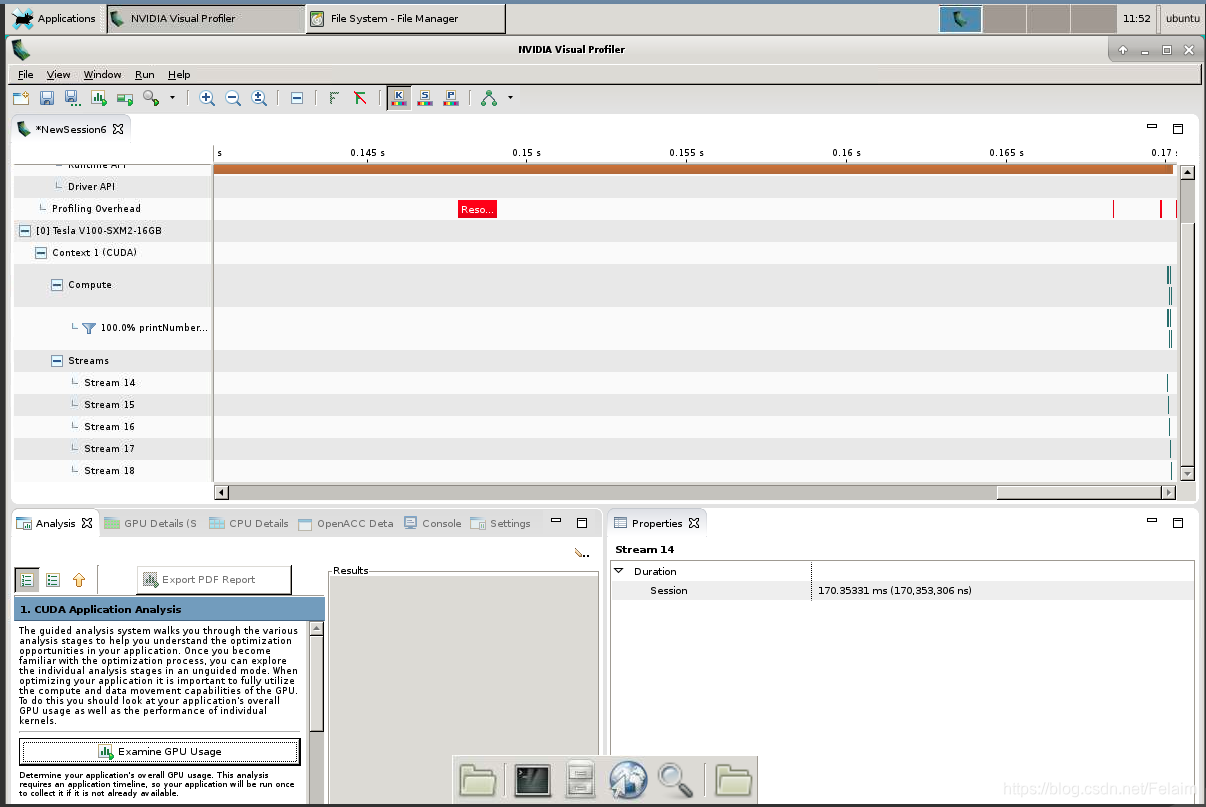Open dependency analysis dropdown arrow
The height and width of the screenshot is (807, 1206).
[x=510, y=98]
